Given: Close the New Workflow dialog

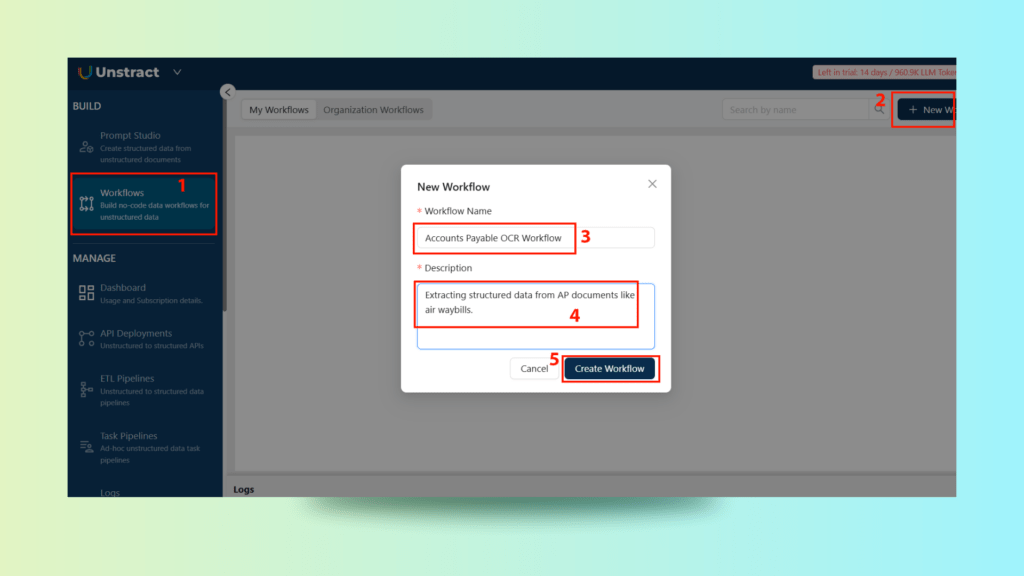Looking at the screenshot, I should 652,184.
